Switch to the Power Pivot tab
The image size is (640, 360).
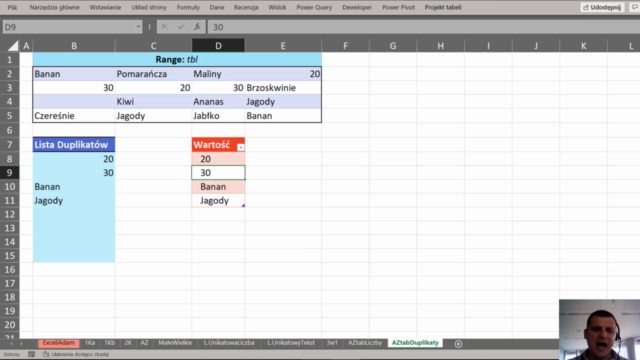click(x=398, y=7)
